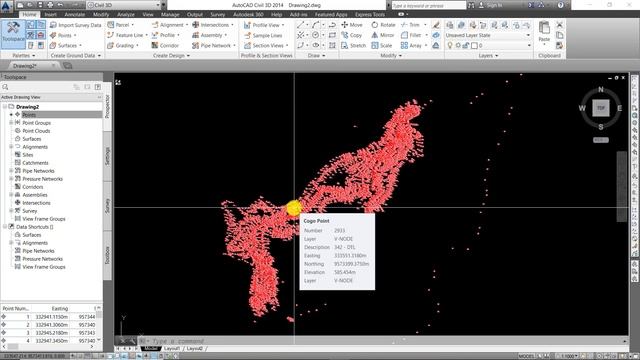Click the Plot printer icon in quick access

(x=50, y=5)
